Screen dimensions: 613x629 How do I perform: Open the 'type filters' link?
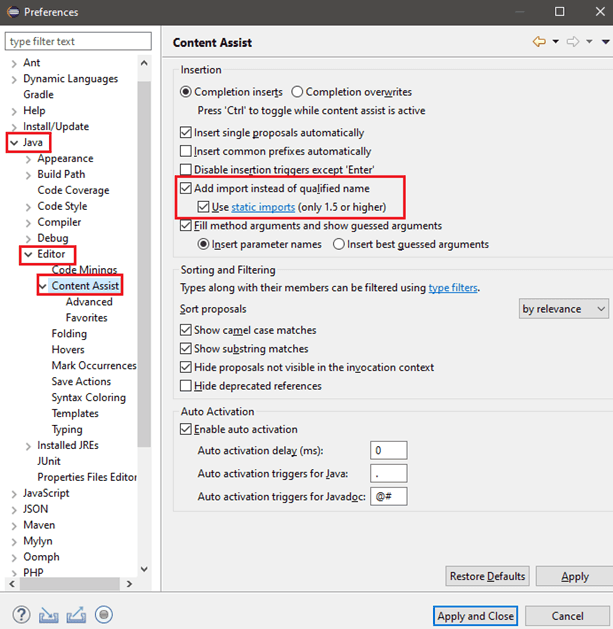click(453, 288)
